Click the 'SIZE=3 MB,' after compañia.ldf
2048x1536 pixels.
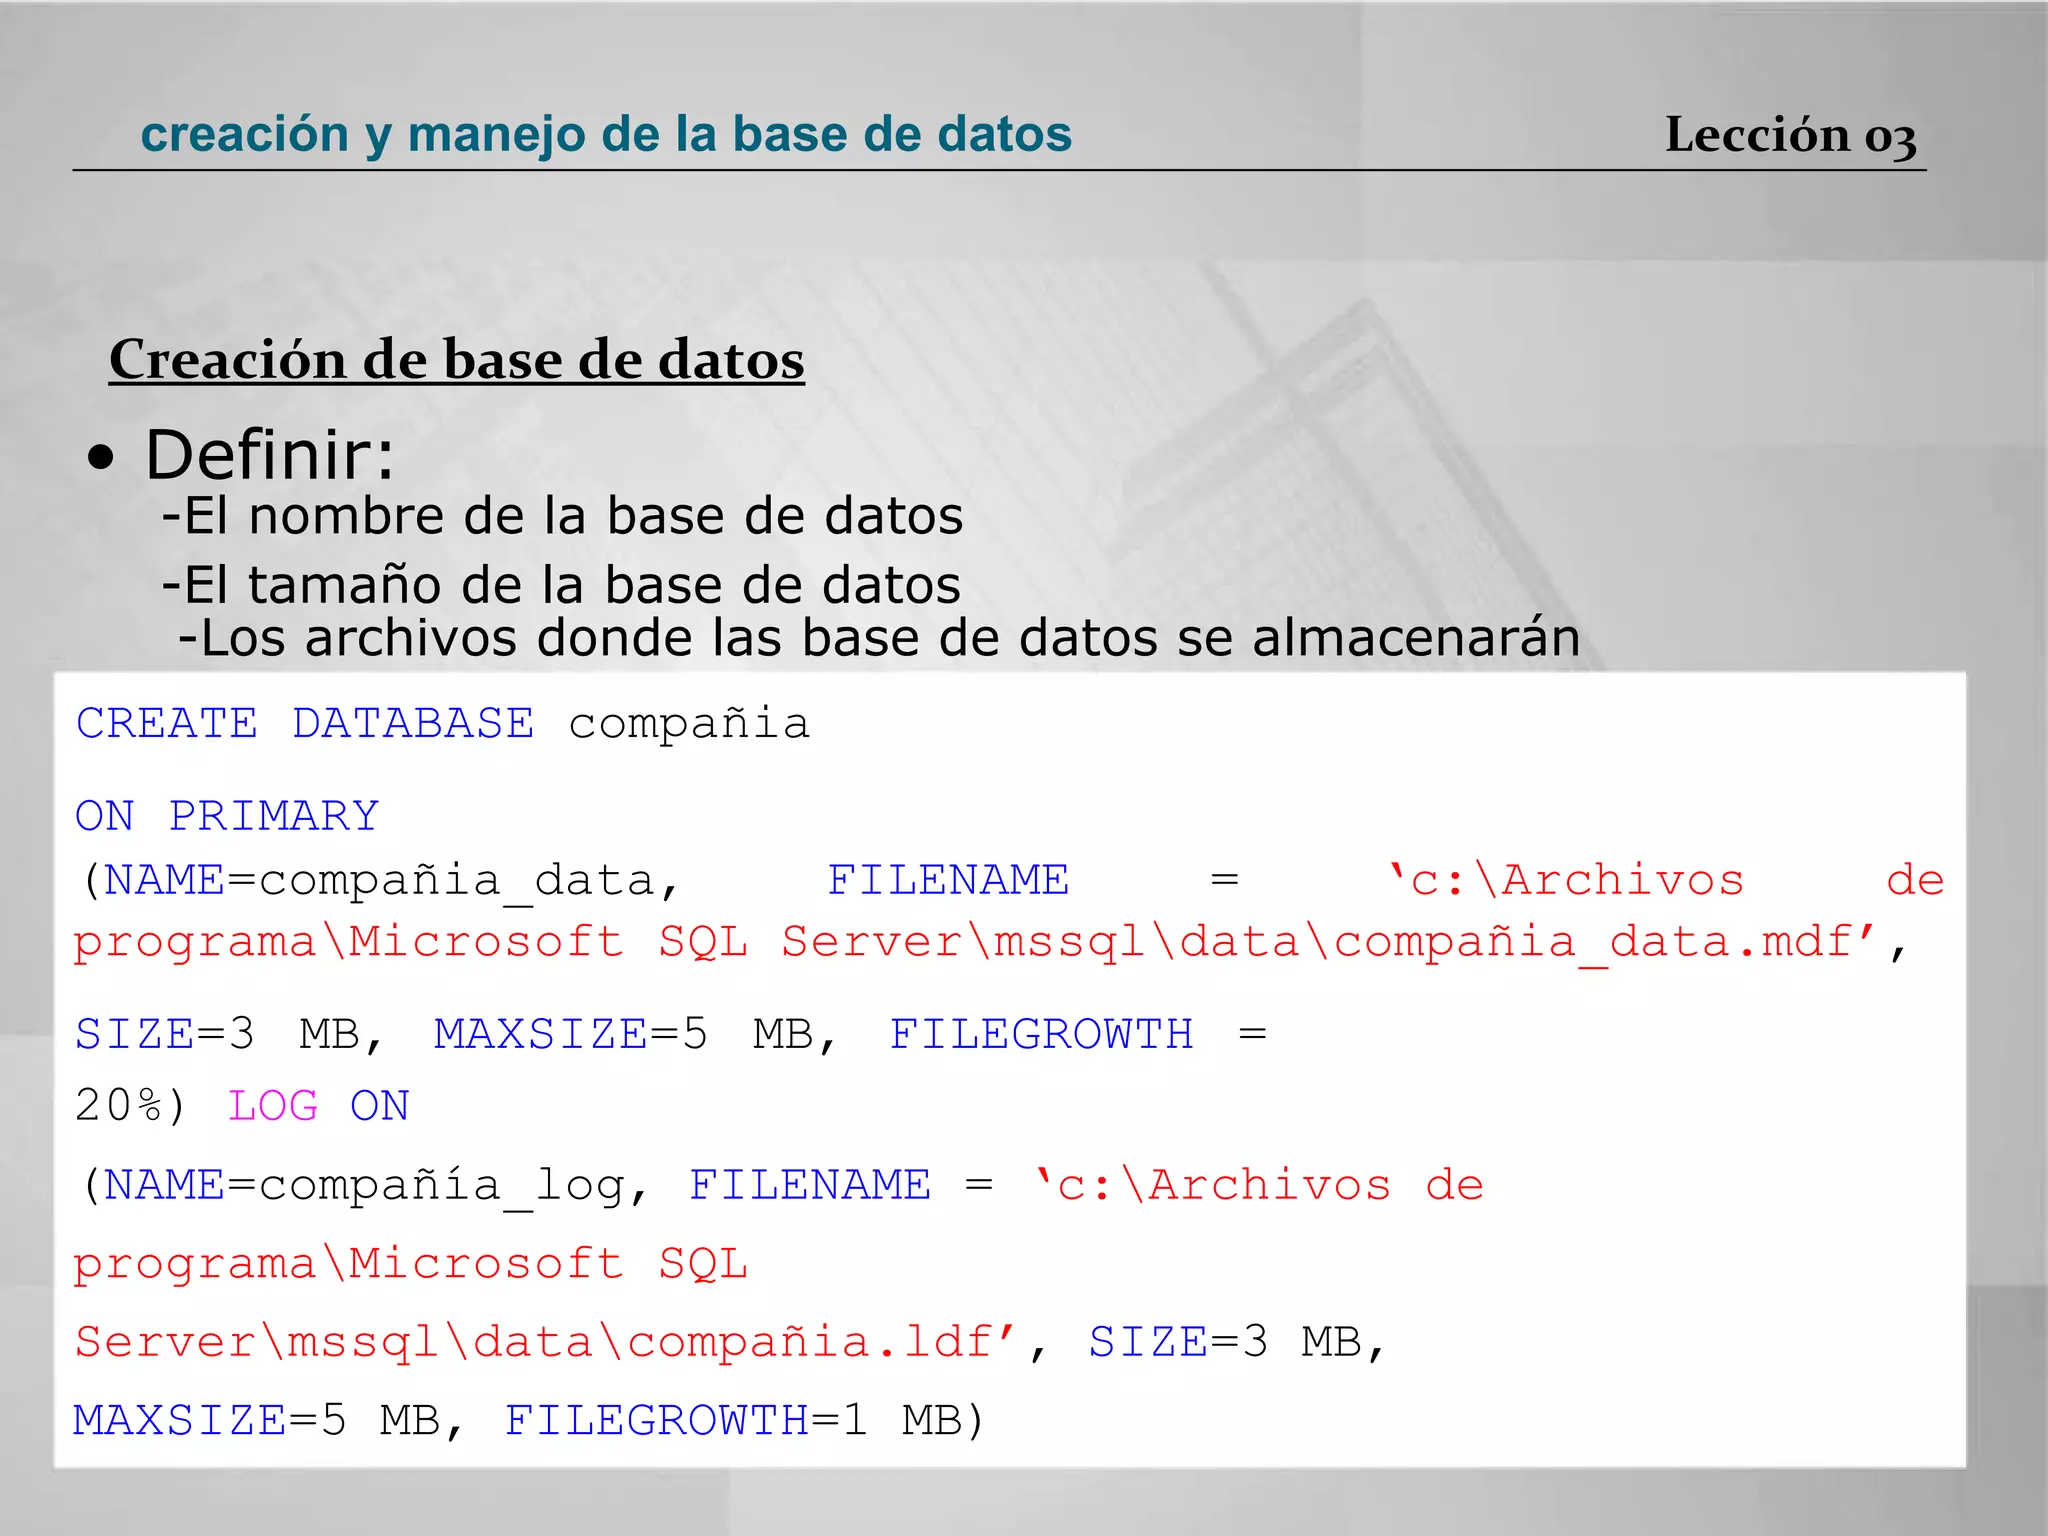click(1236, 1342)
